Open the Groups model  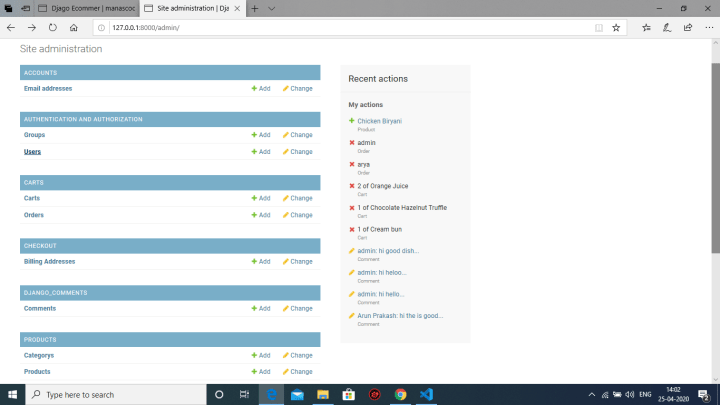[x=34, y=135]
